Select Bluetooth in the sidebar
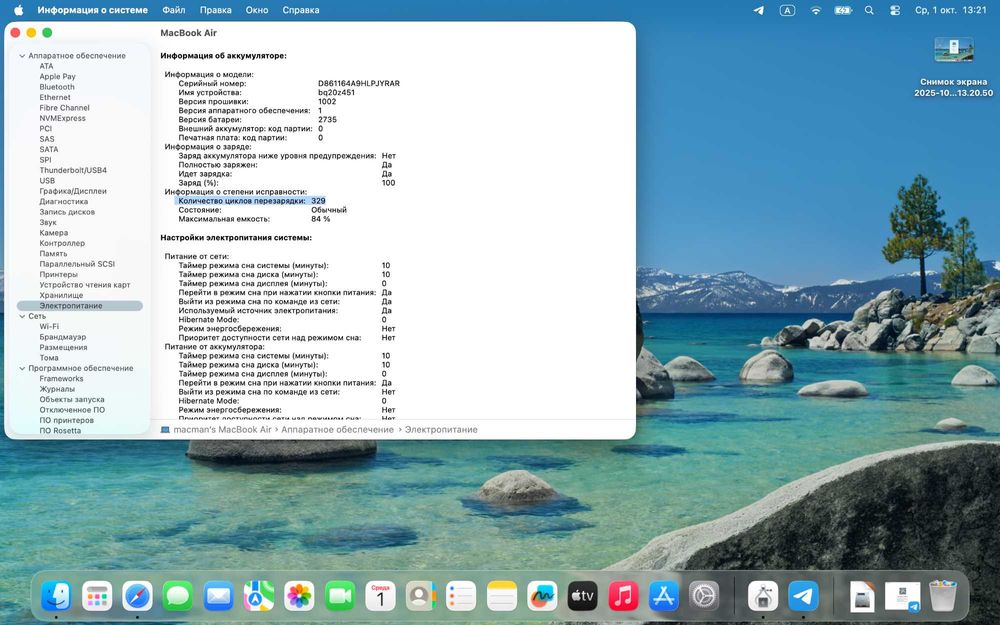 tap(57, 87)
